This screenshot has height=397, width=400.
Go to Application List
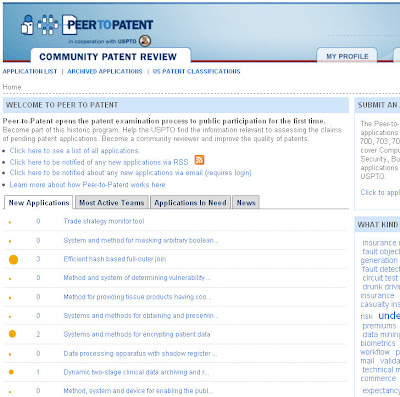pyautogui.click(x=30, y=71)
